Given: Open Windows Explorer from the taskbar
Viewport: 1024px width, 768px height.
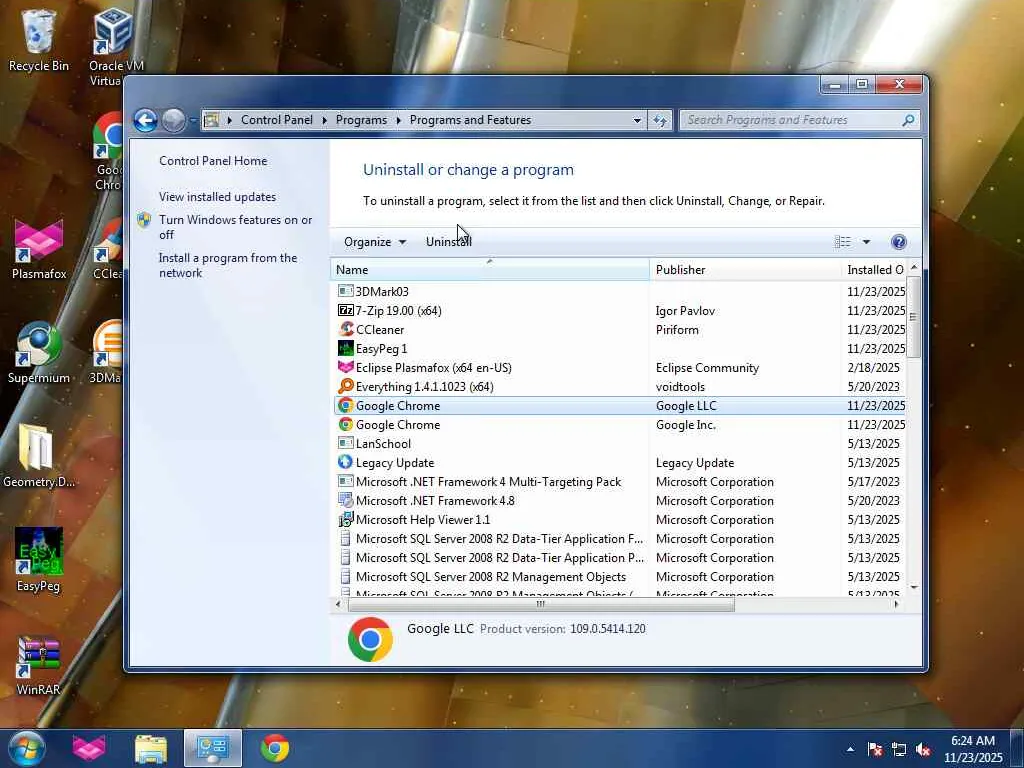Looking at the screenshot, I should point(151,748).
